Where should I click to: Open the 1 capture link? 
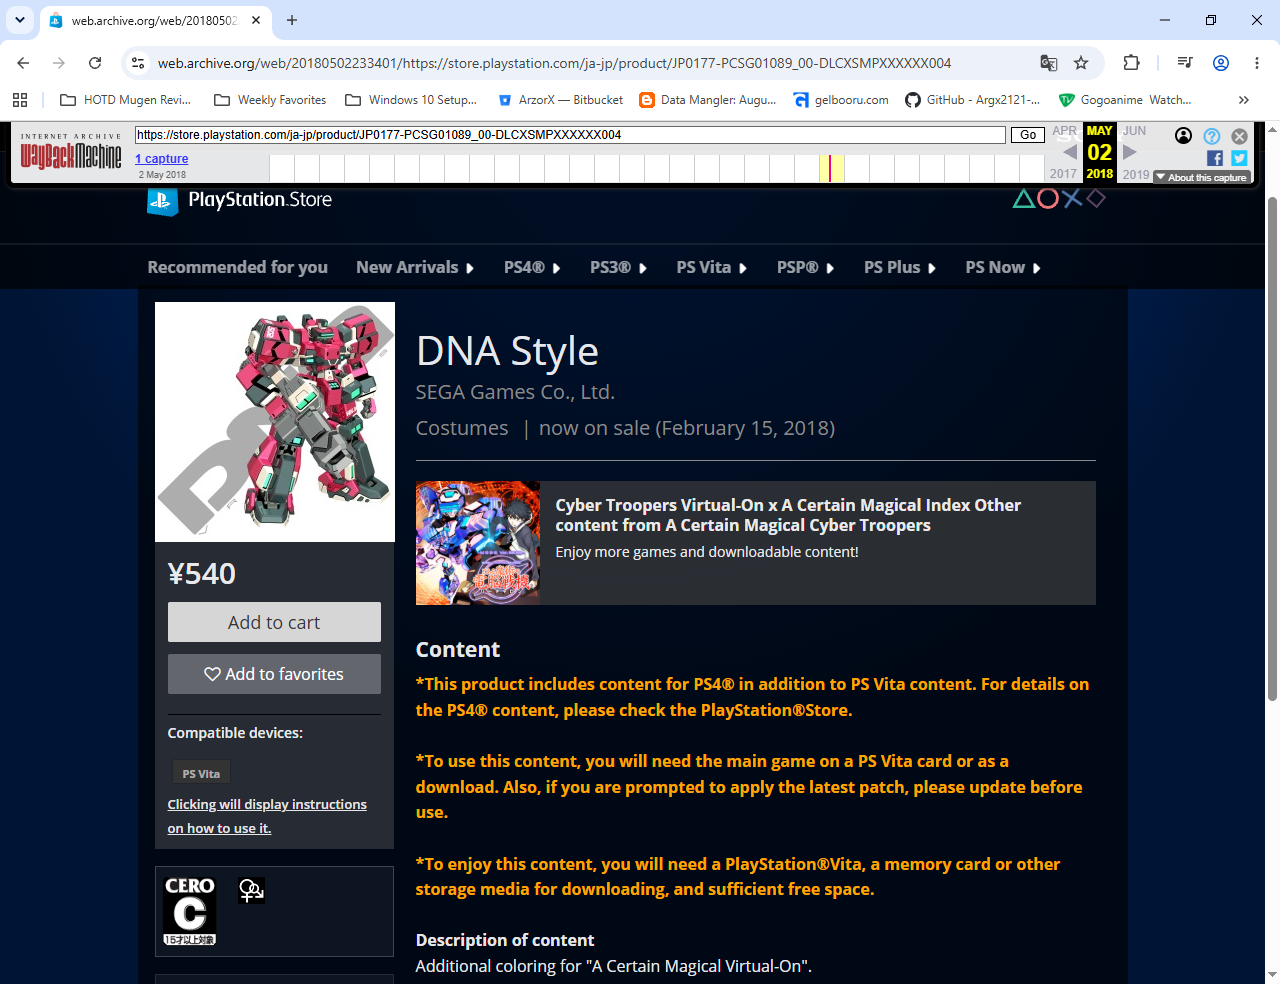161,159
